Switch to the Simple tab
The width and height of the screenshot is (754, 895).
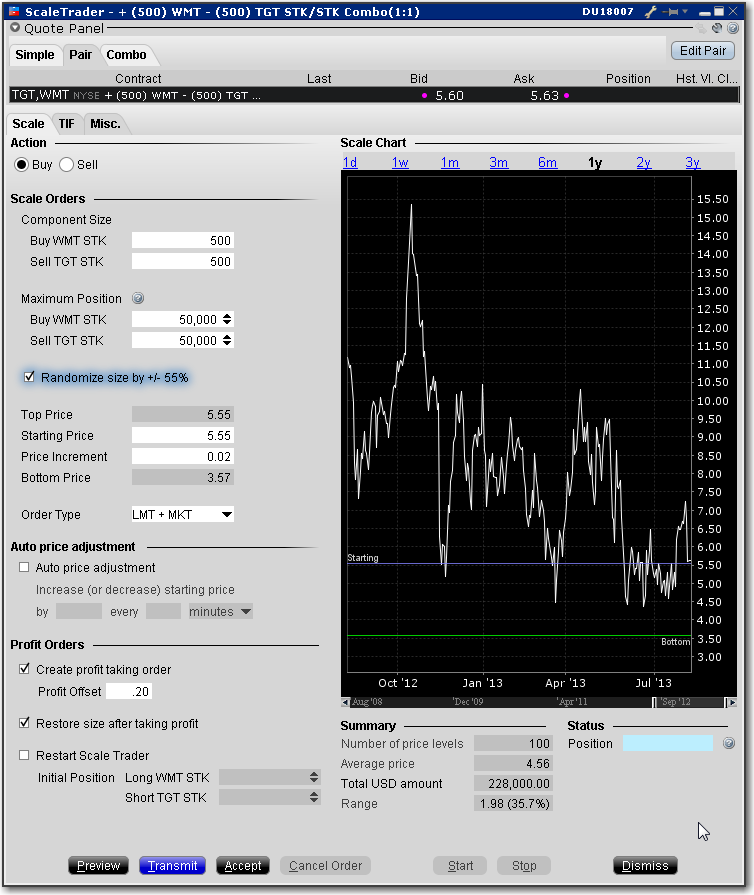click(35, 55)
